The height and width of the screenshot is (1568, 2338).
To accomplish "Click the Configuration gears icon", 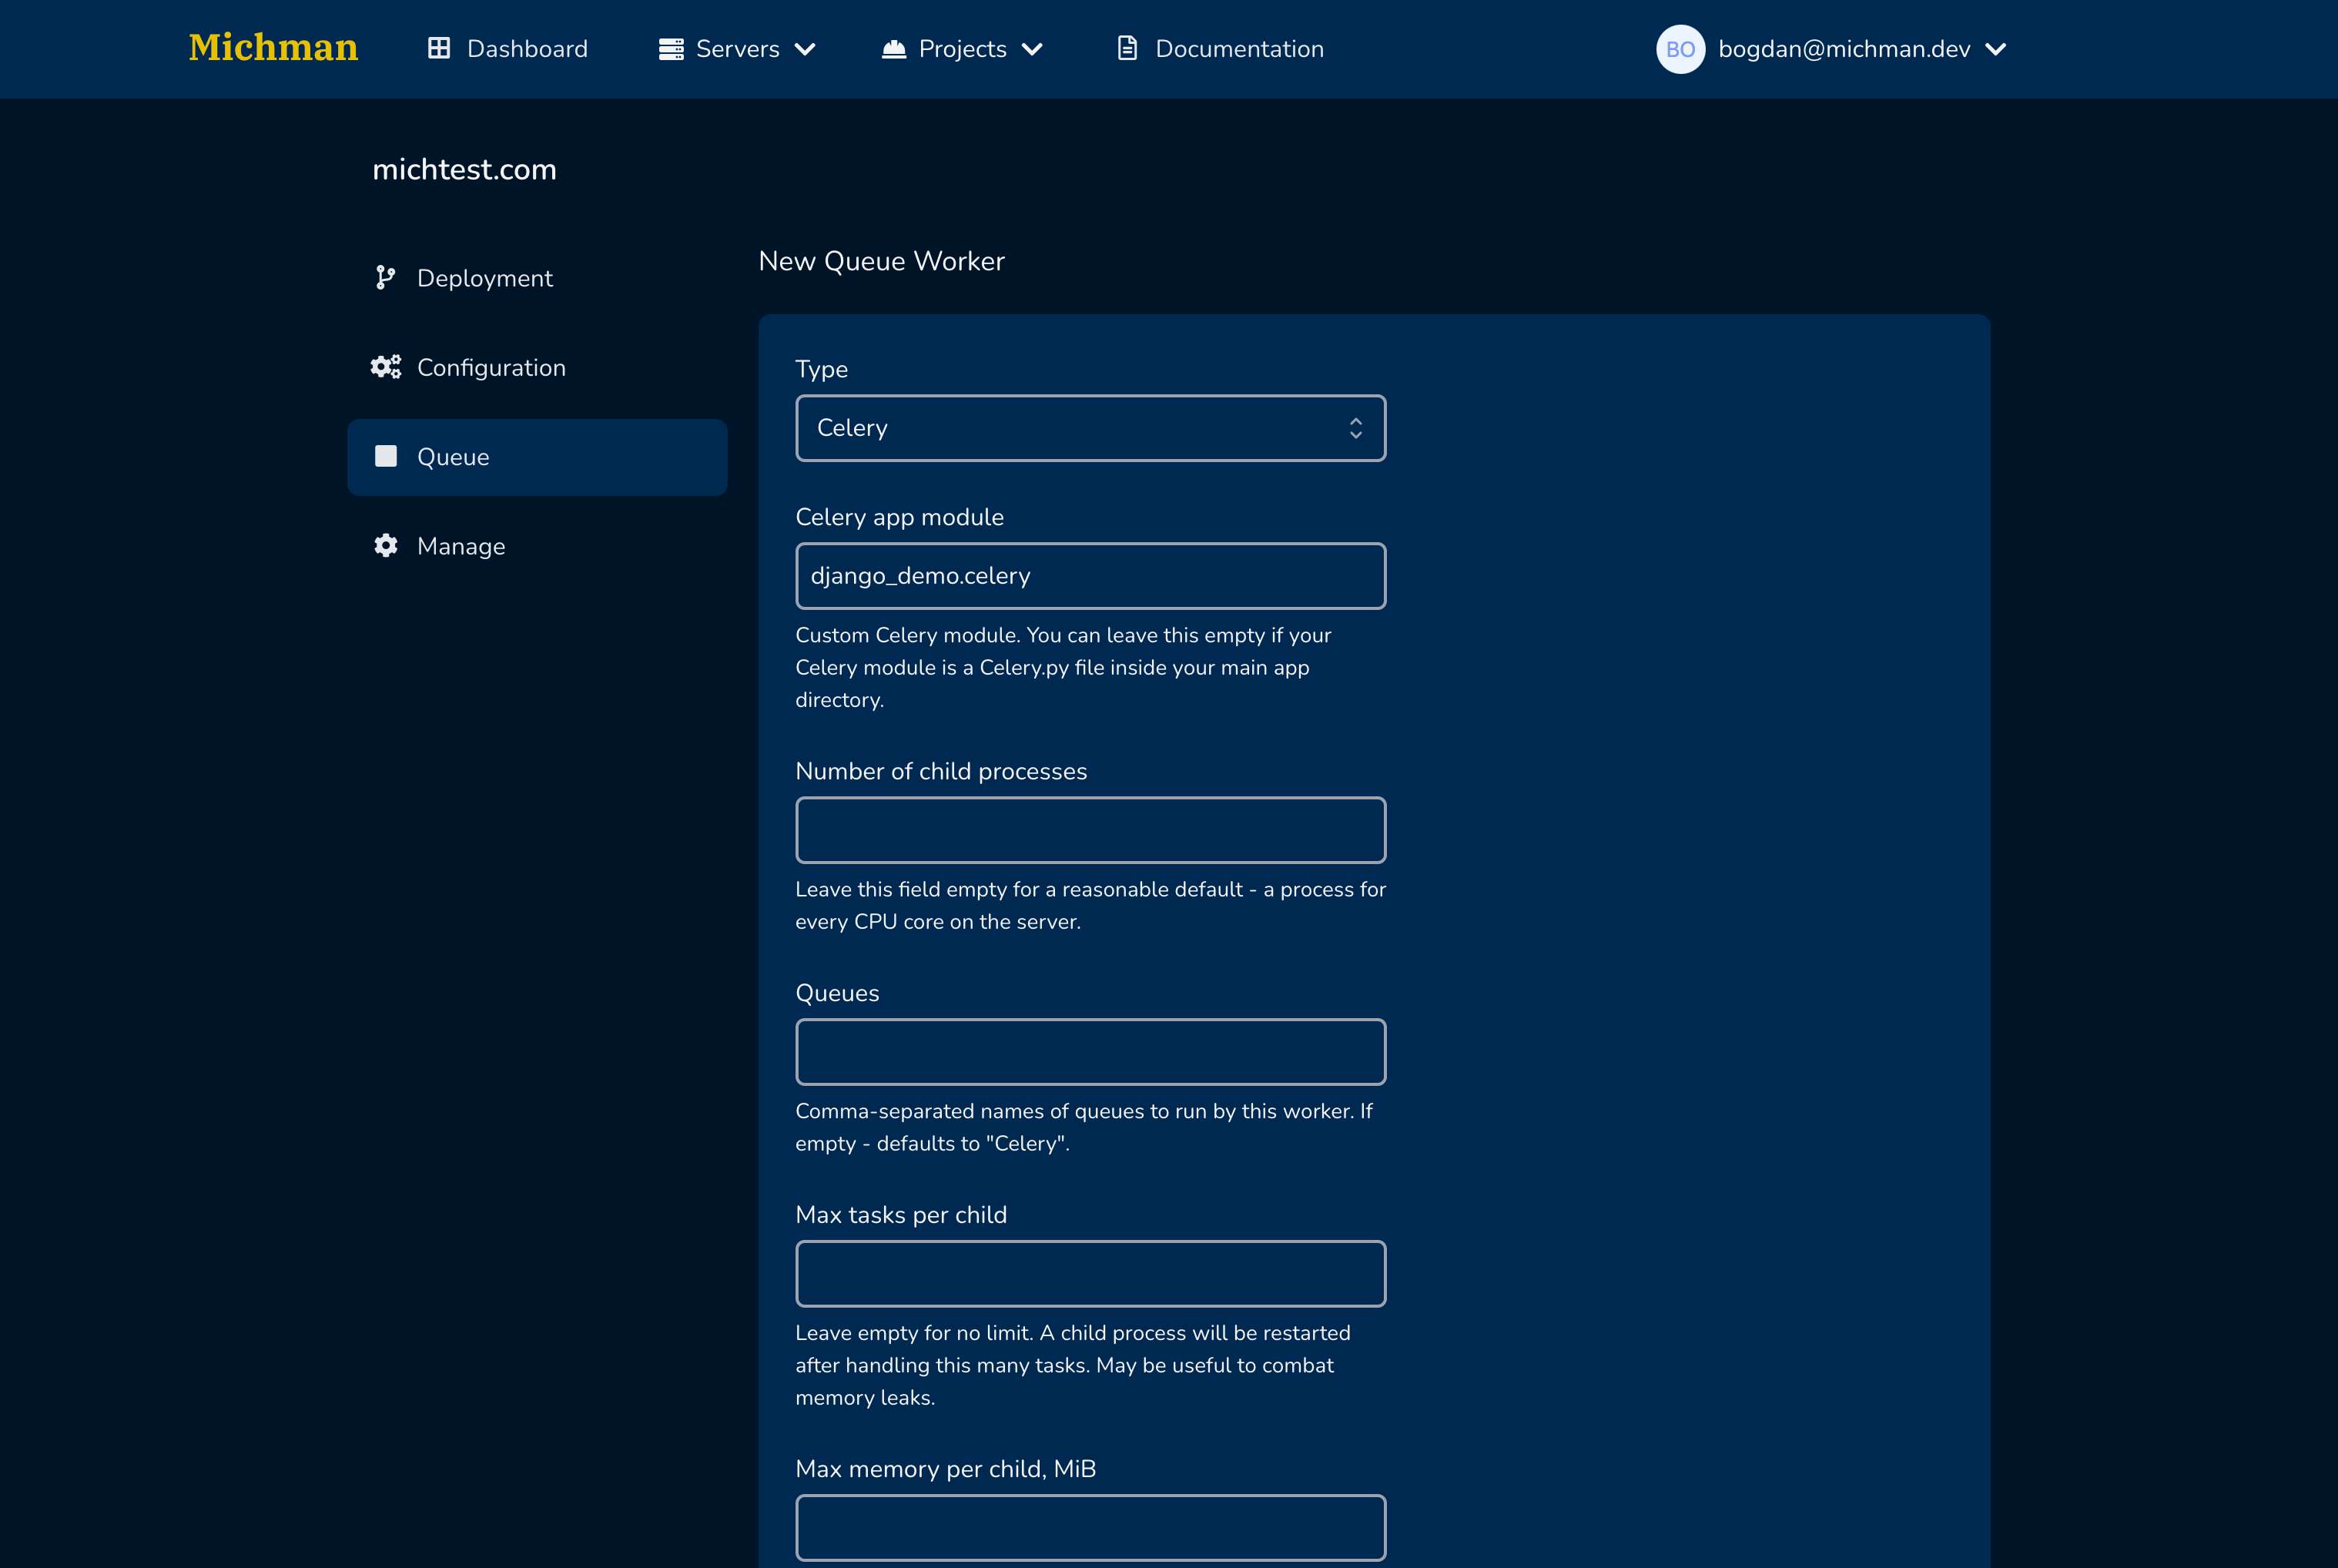I will coord(385,367).
